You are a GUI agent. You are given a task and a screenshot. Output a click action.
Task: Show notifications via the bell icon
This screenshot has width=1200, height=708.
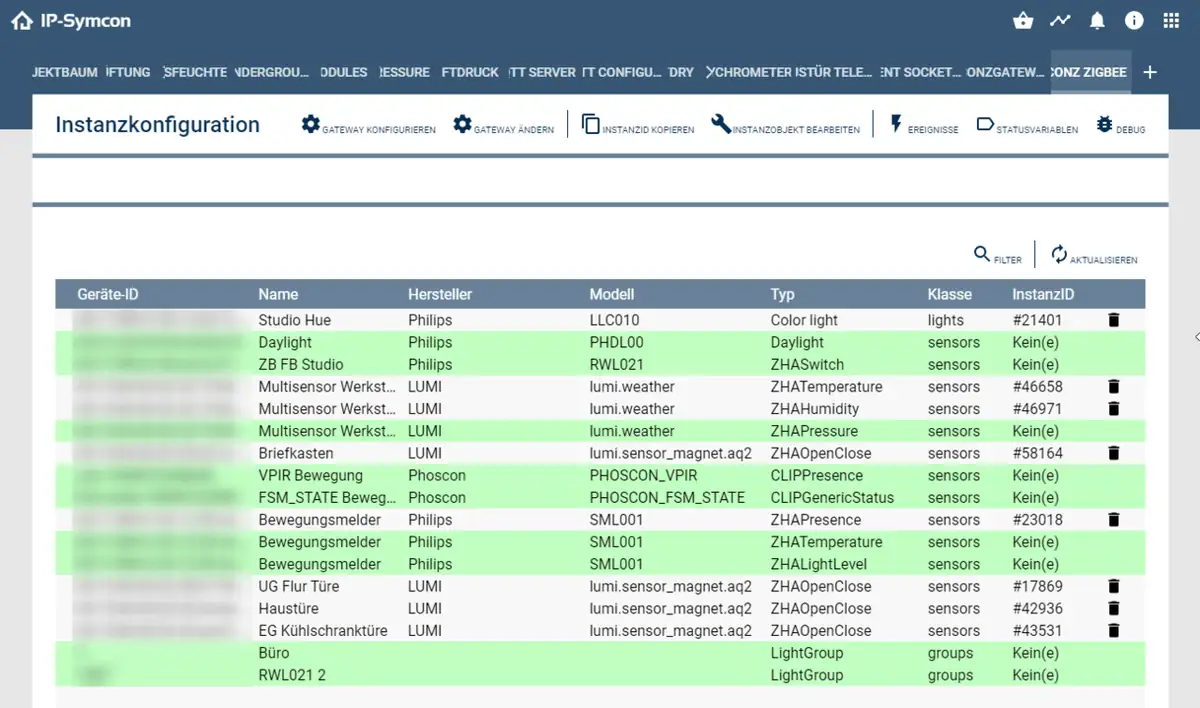pyautogui.click(x=1097, y=21)
